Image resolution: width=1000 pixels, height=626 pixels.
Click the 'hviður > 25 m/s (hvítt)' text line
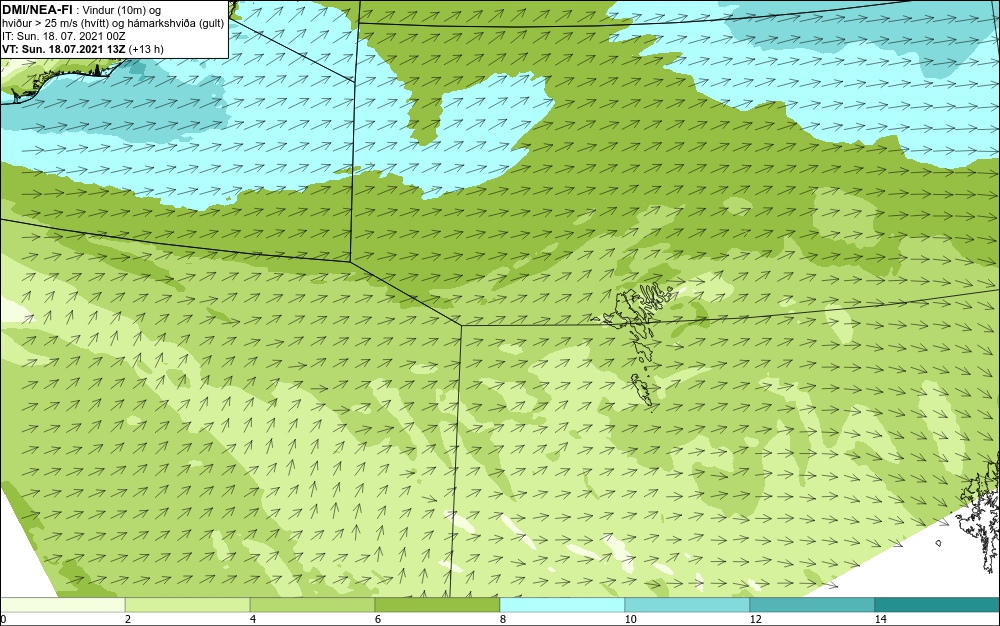pyautogui.click(x=113, y=23)
